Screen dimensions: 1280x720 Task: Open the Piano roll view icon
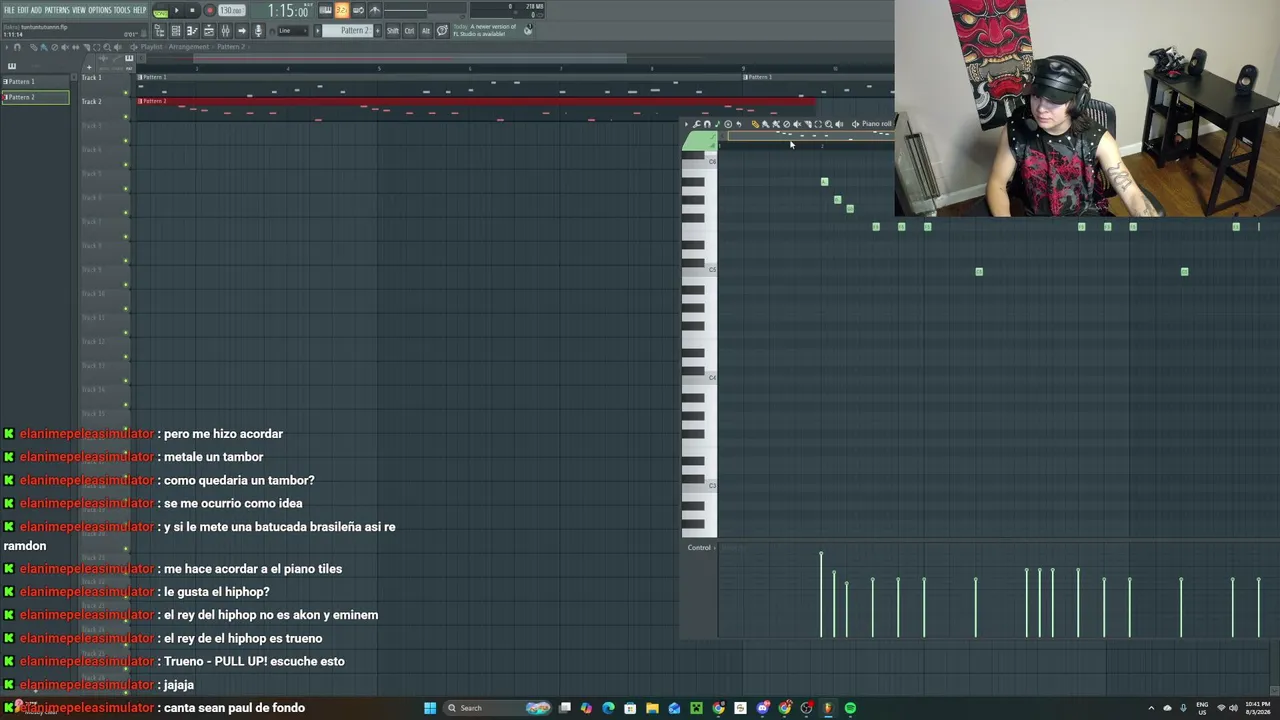click(x=192, y=31)
